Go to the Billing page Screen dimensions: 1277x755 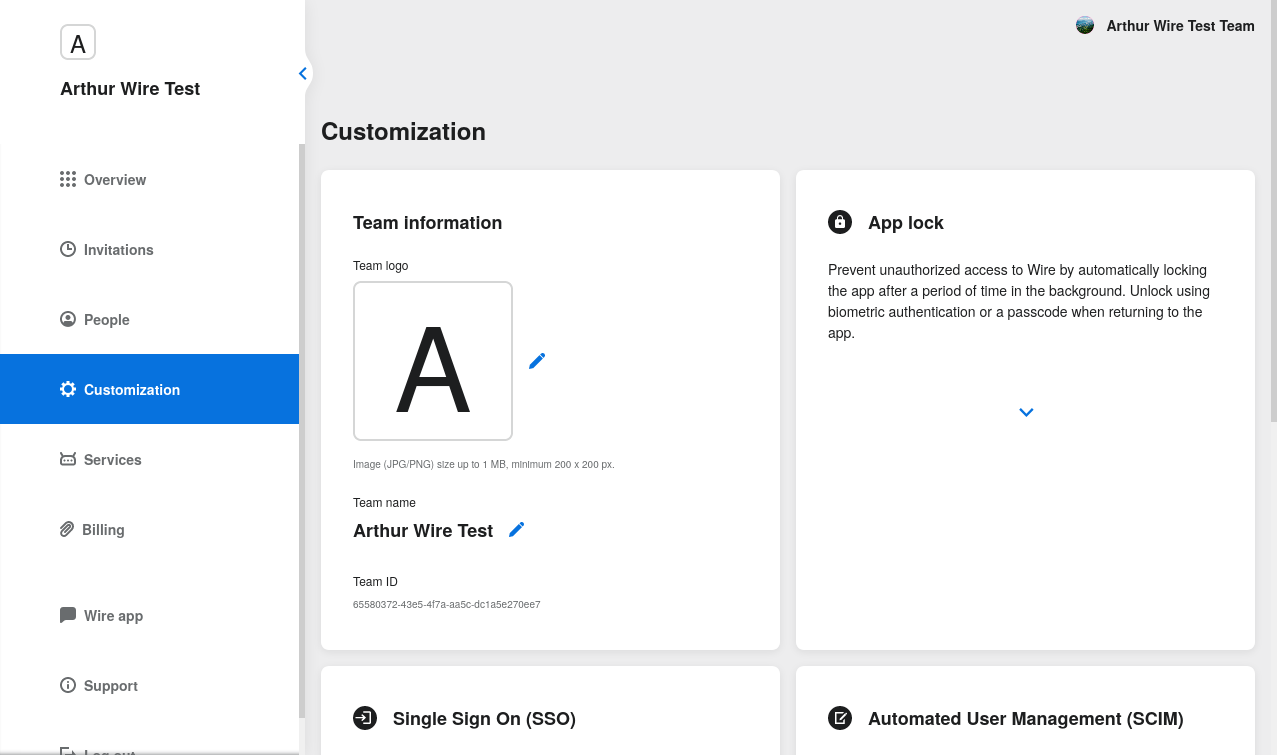point(150,529)
